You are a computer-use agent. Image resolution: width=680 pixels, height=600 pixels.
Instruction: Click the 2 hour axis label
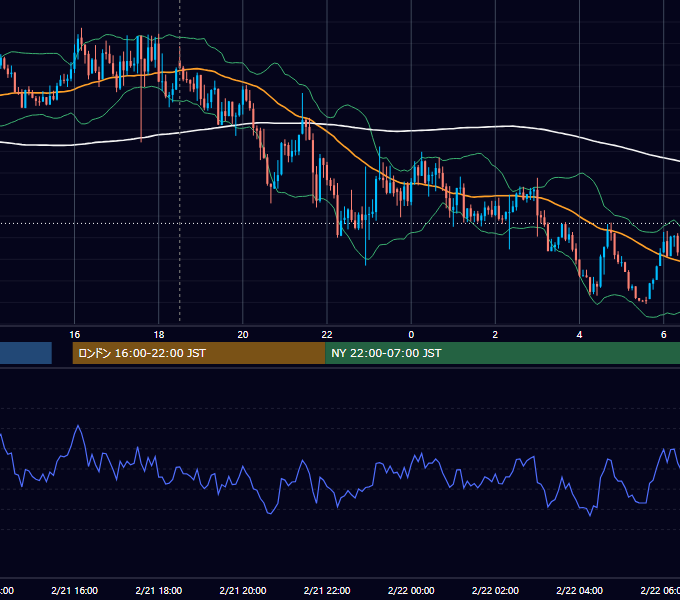click(x=495, y=334)
